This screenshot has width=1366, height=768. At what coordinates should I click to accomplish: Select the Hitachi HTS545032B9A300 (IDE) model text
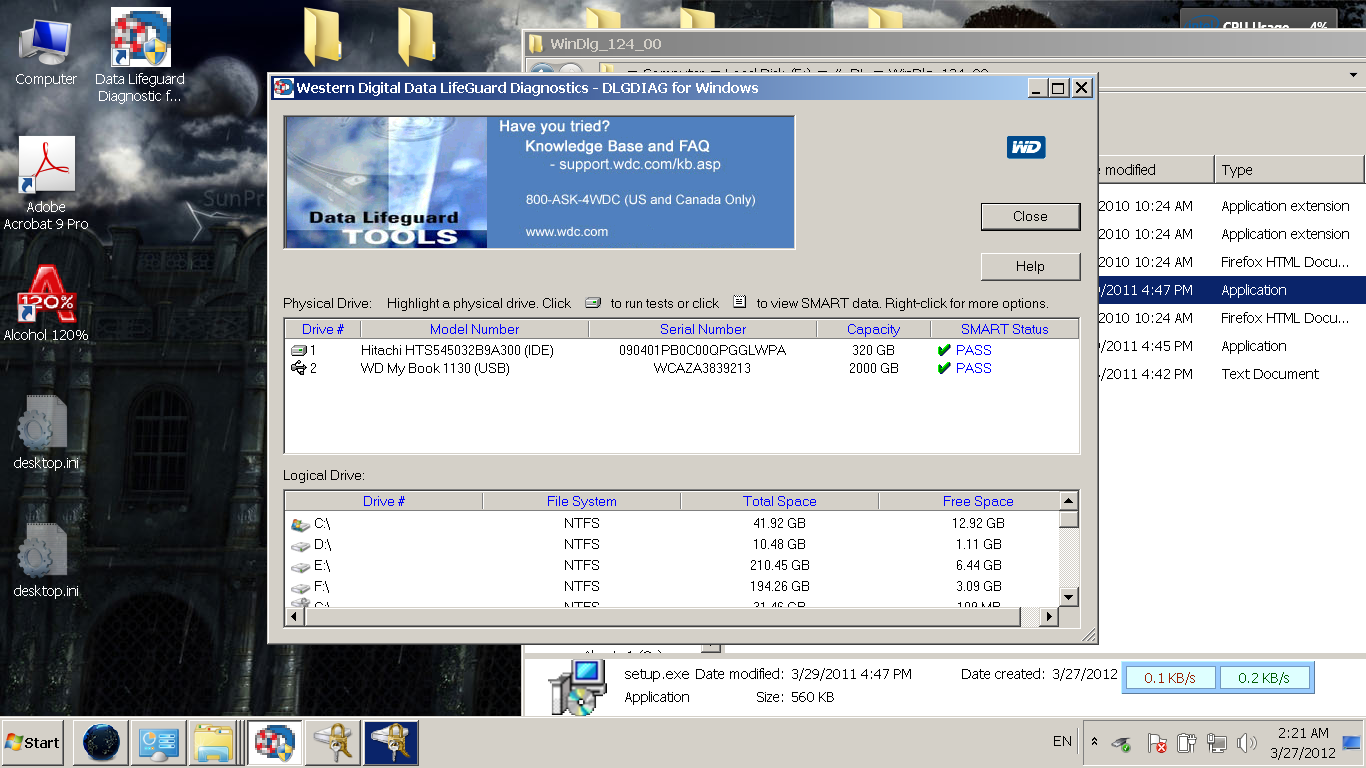point(457,350)
